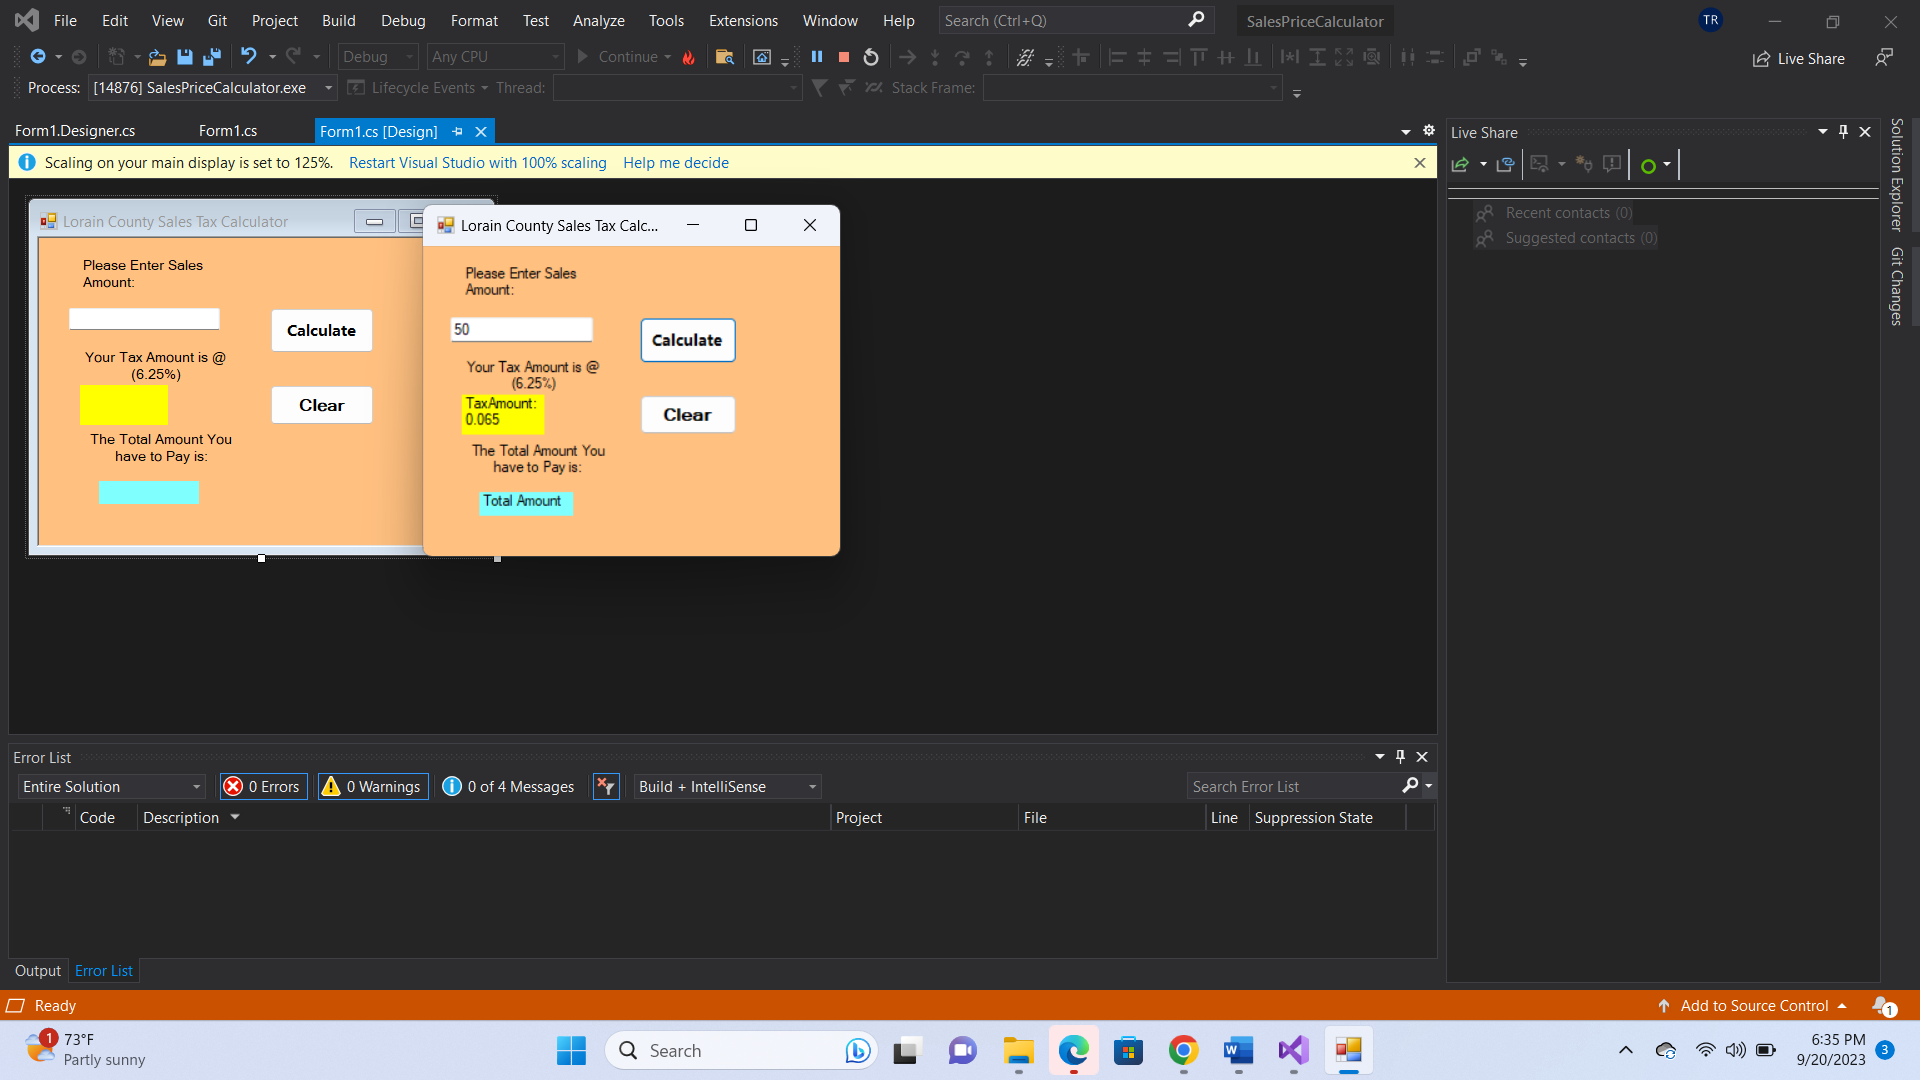Open file with the folder icon
This screenshot has height=1080, width=1920.
(157, 57)
